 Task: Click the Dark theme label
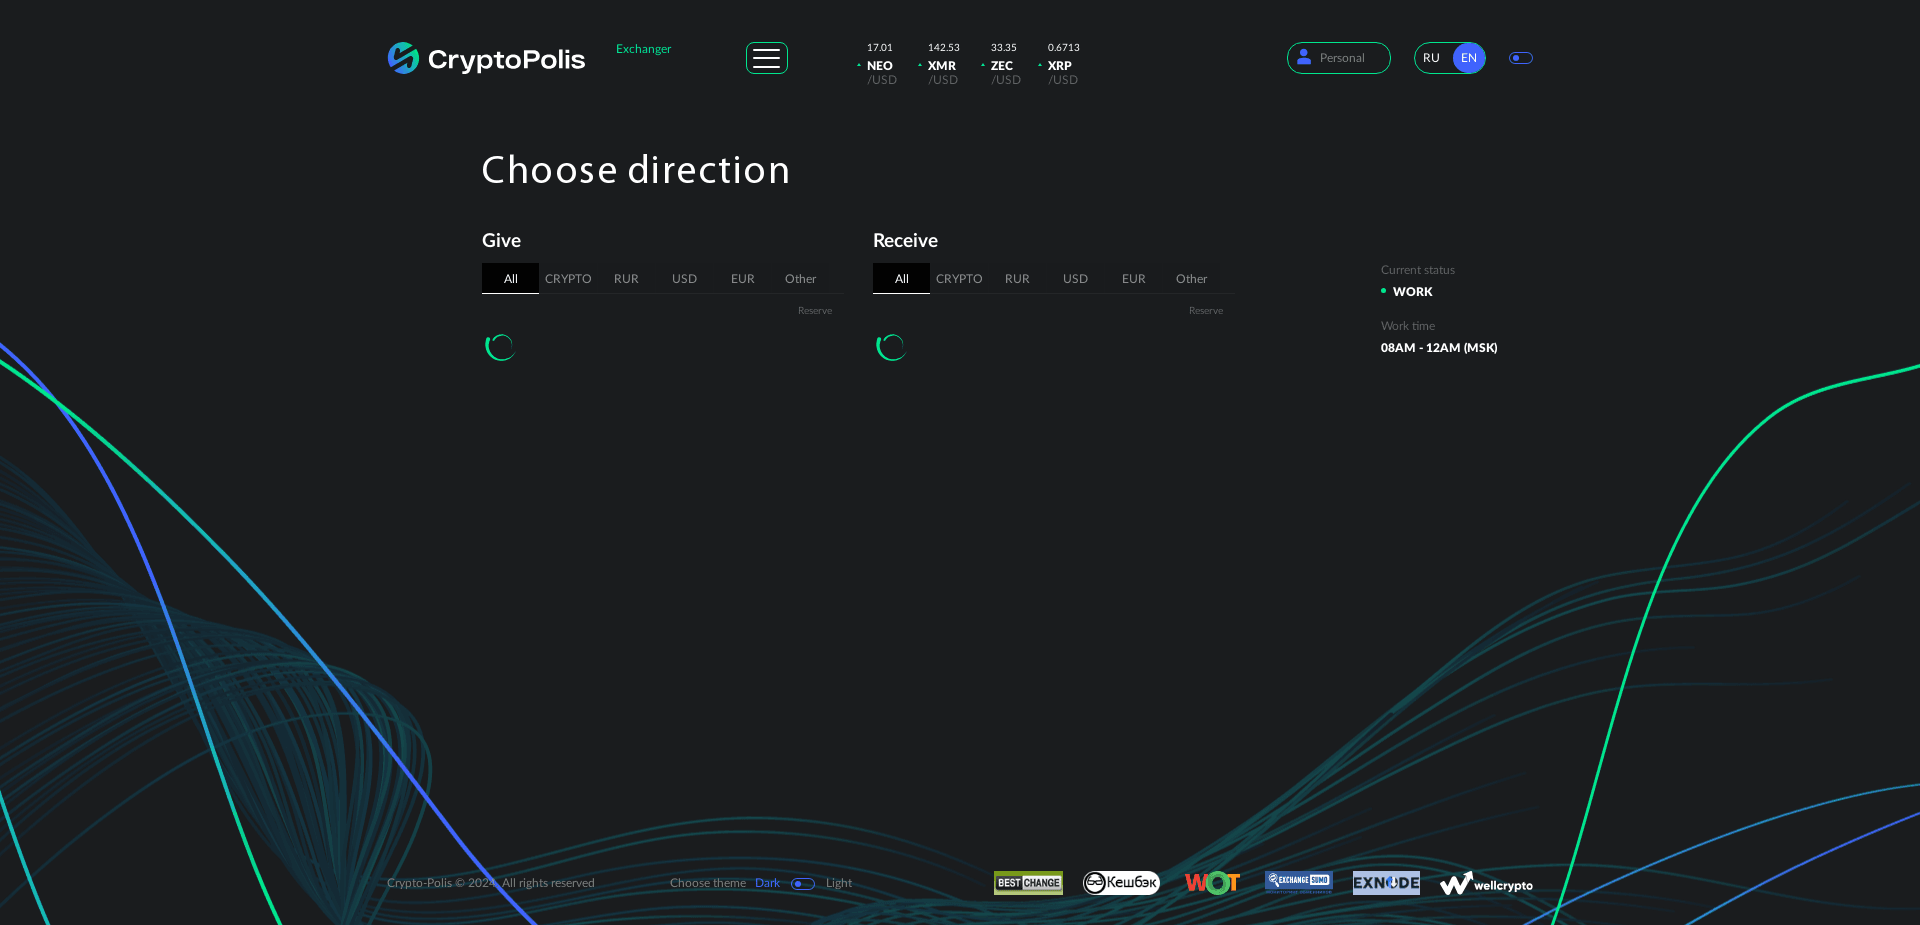(x=767, y=883)
